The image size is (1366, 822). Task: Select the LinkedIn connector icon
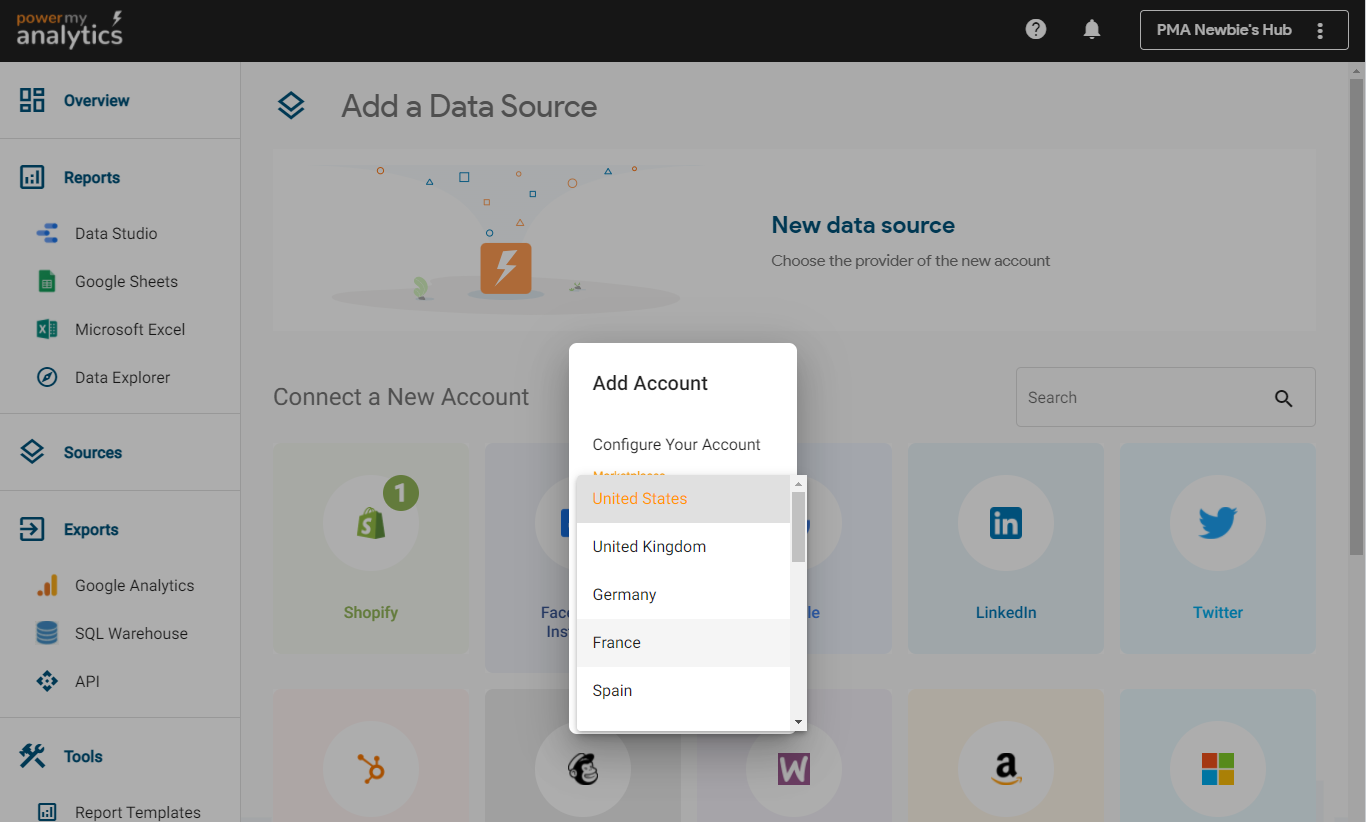pyautogui.click(x=1005, y=523)
